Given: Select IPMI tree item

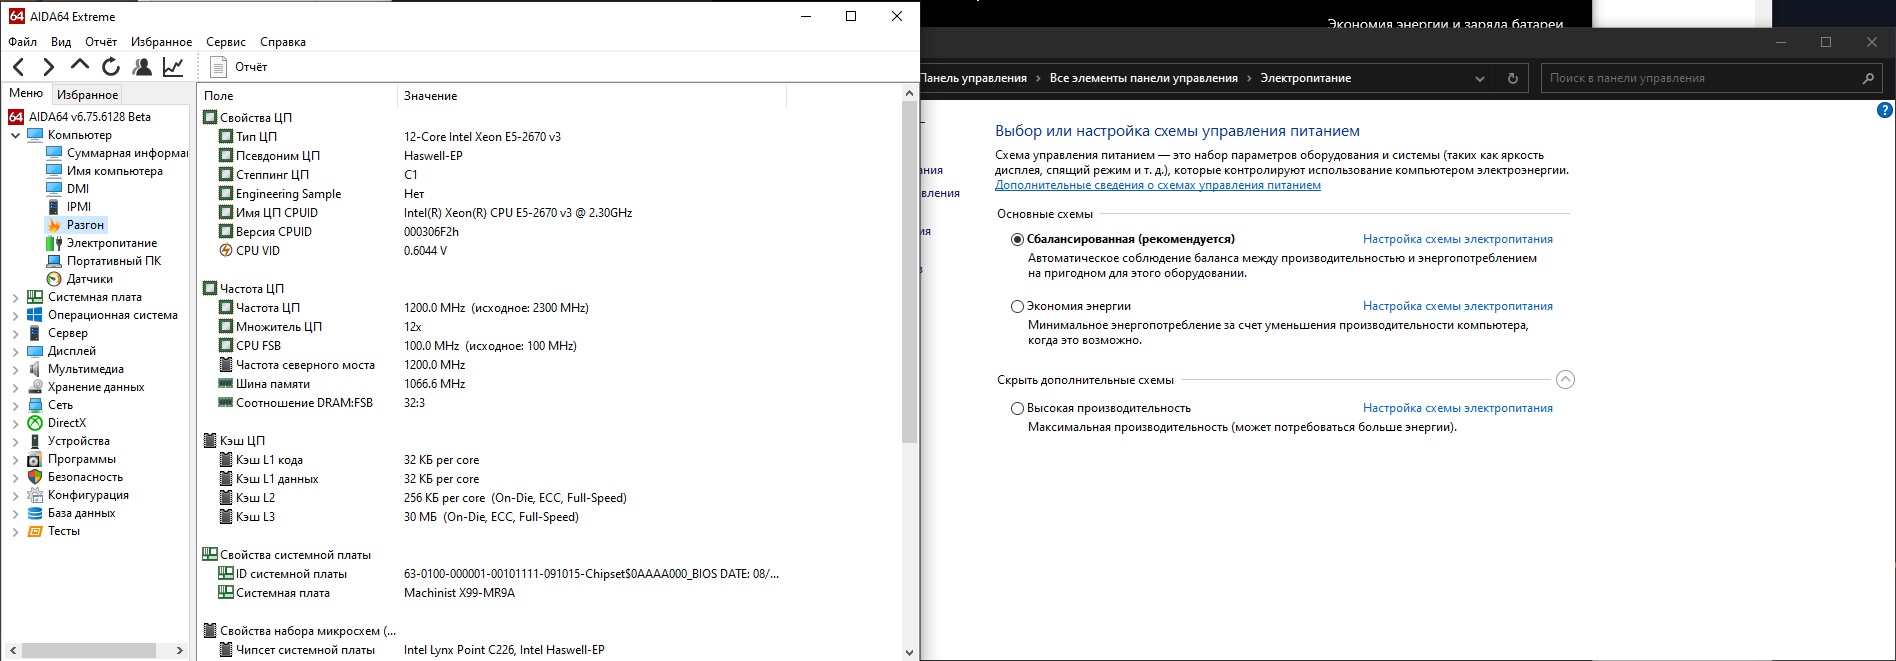Looking at the screenshot, I should pyautogui.click(x=69, y=207).
